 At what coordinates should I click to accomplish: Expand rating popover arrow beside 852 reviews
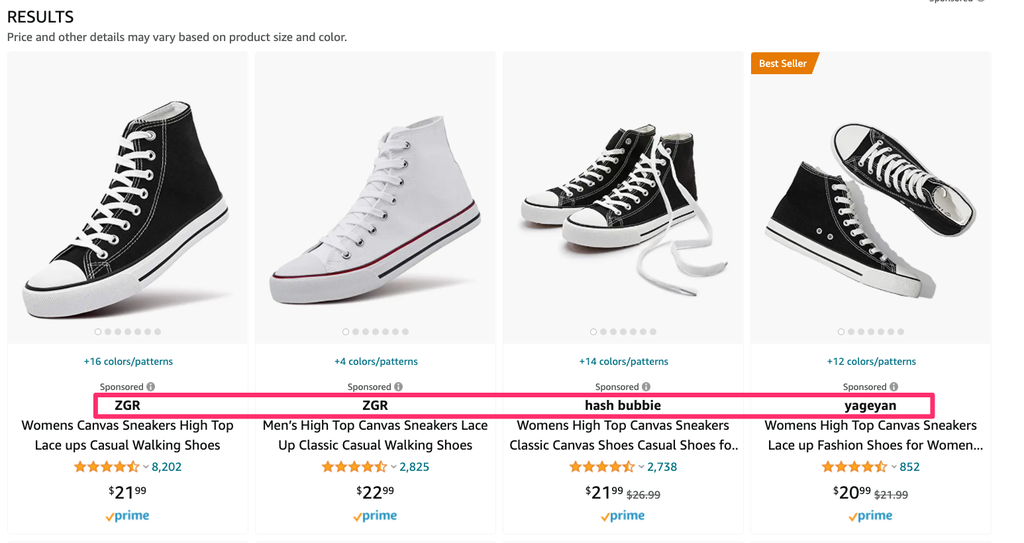[x=894, y=467]
